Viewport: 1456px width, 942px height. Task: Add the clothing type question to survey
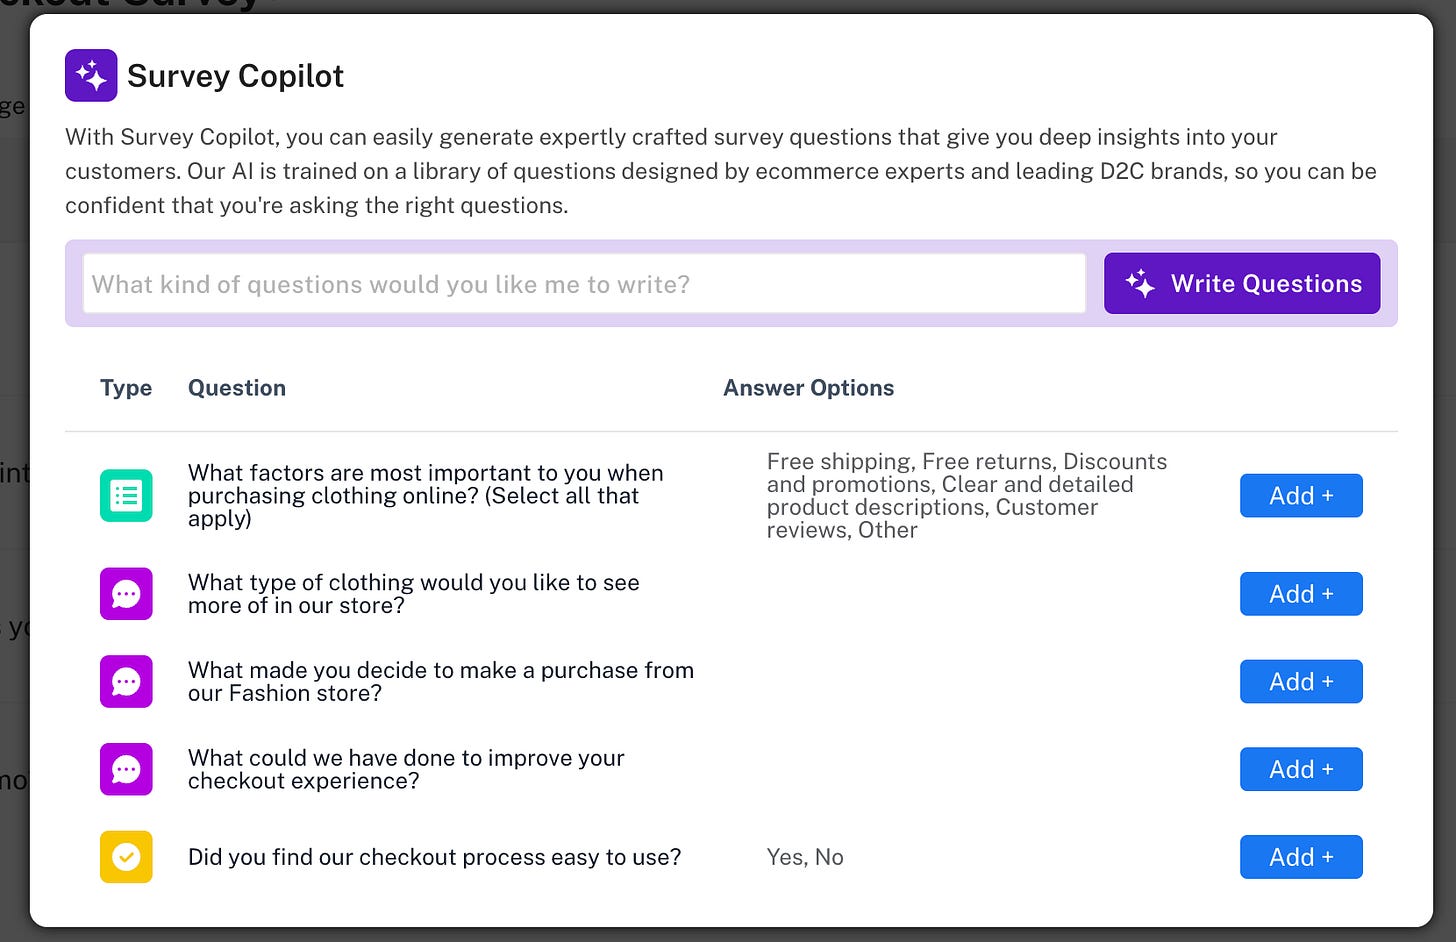pos(1301,594)
